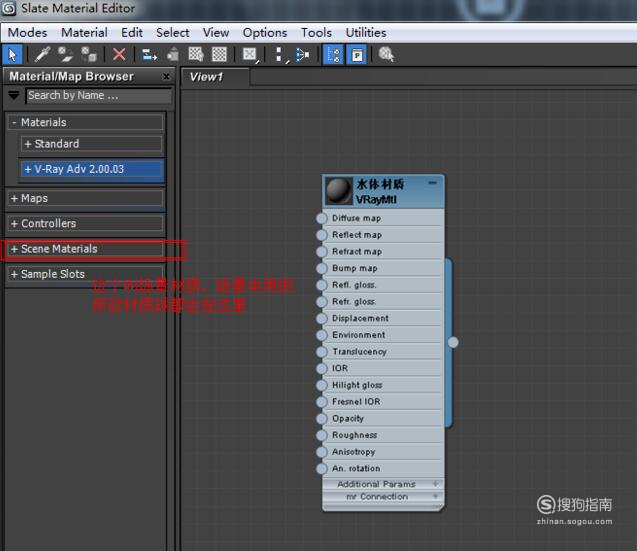637x551 pixels.
Task: Click Assign Material to Selection icon
Action: point(89,54)
